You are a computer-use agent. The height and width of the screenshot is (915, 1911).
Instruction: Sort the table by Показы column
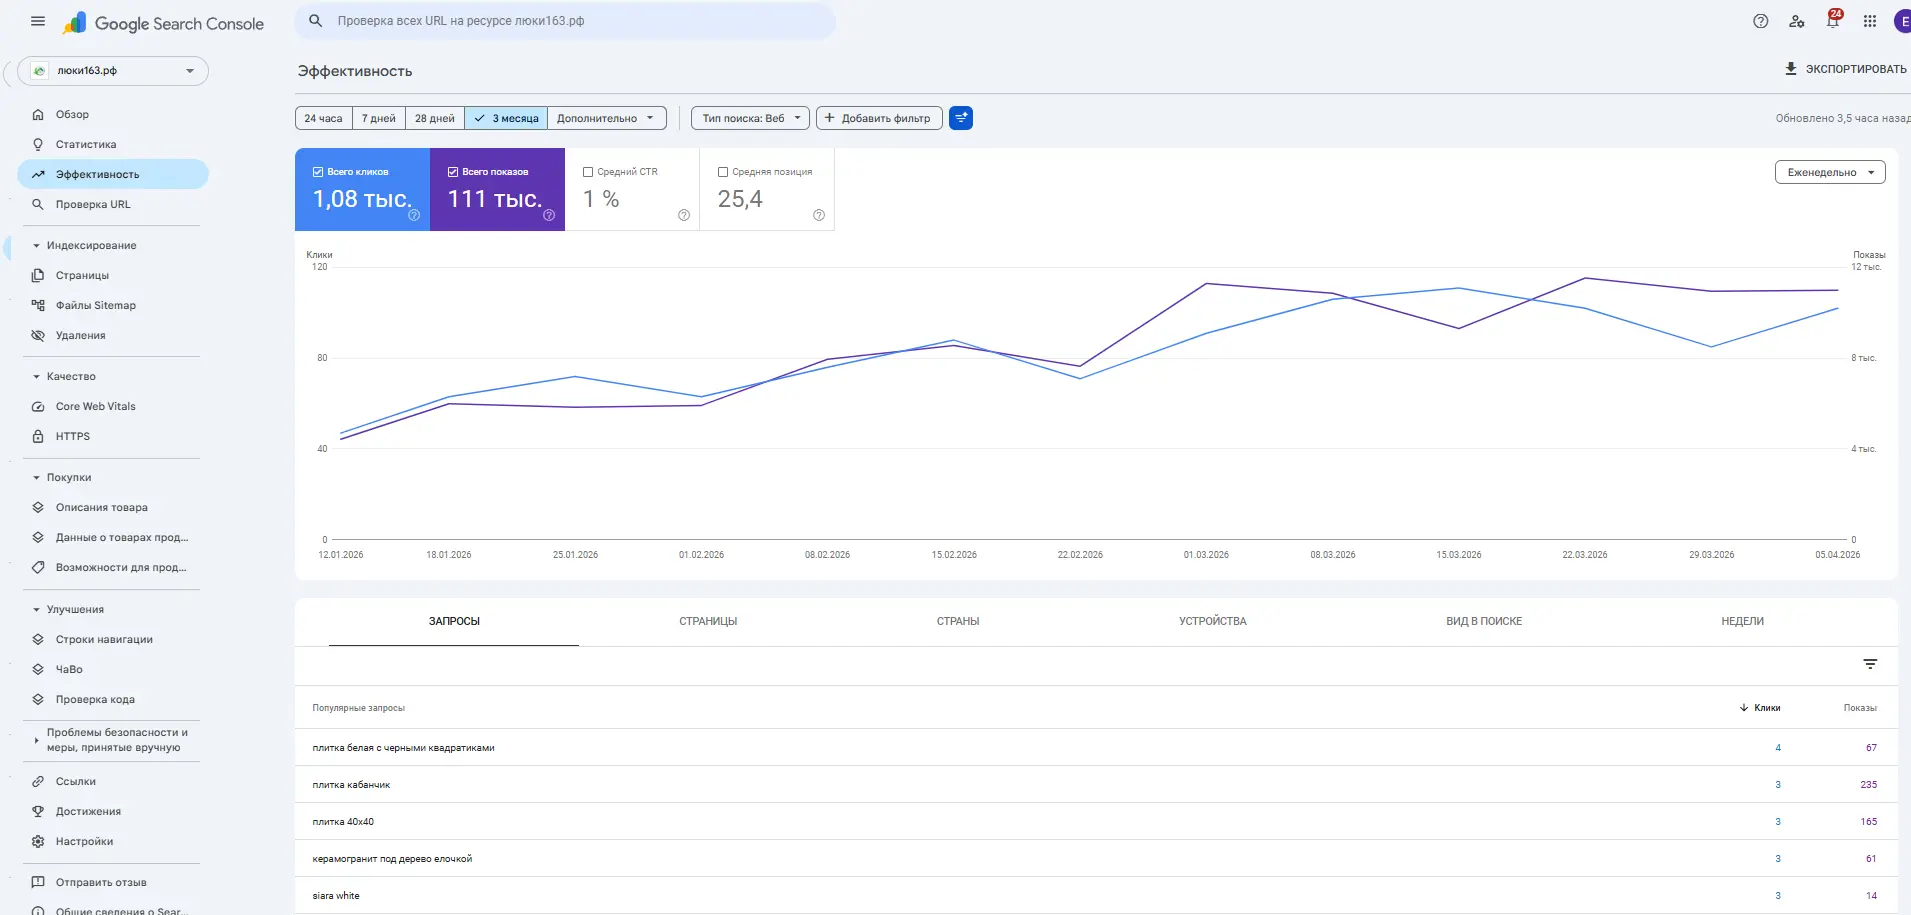coord(1860,708)
